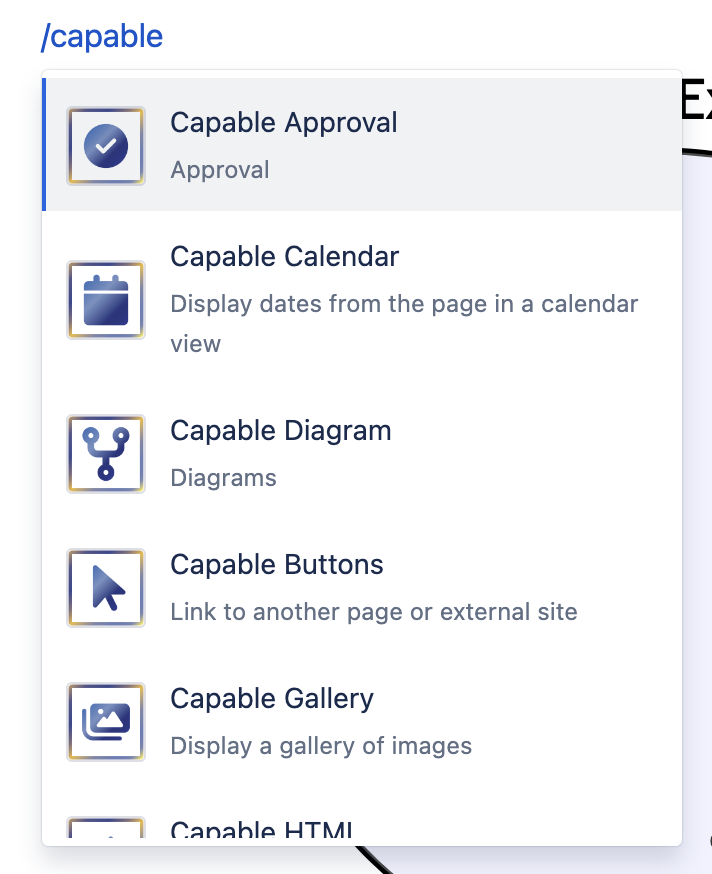Click the Capable Buttons cursor icon
The width and height of the screenshot is (712, 874).
[106, 587]
